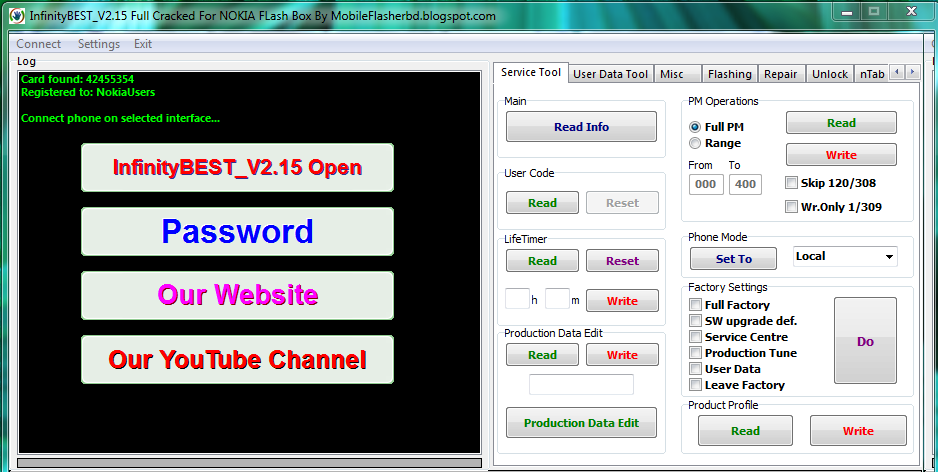Viewport: 938px width, 472px height.
Task: Click the Set To phone mode button
Action: point(733,259)
